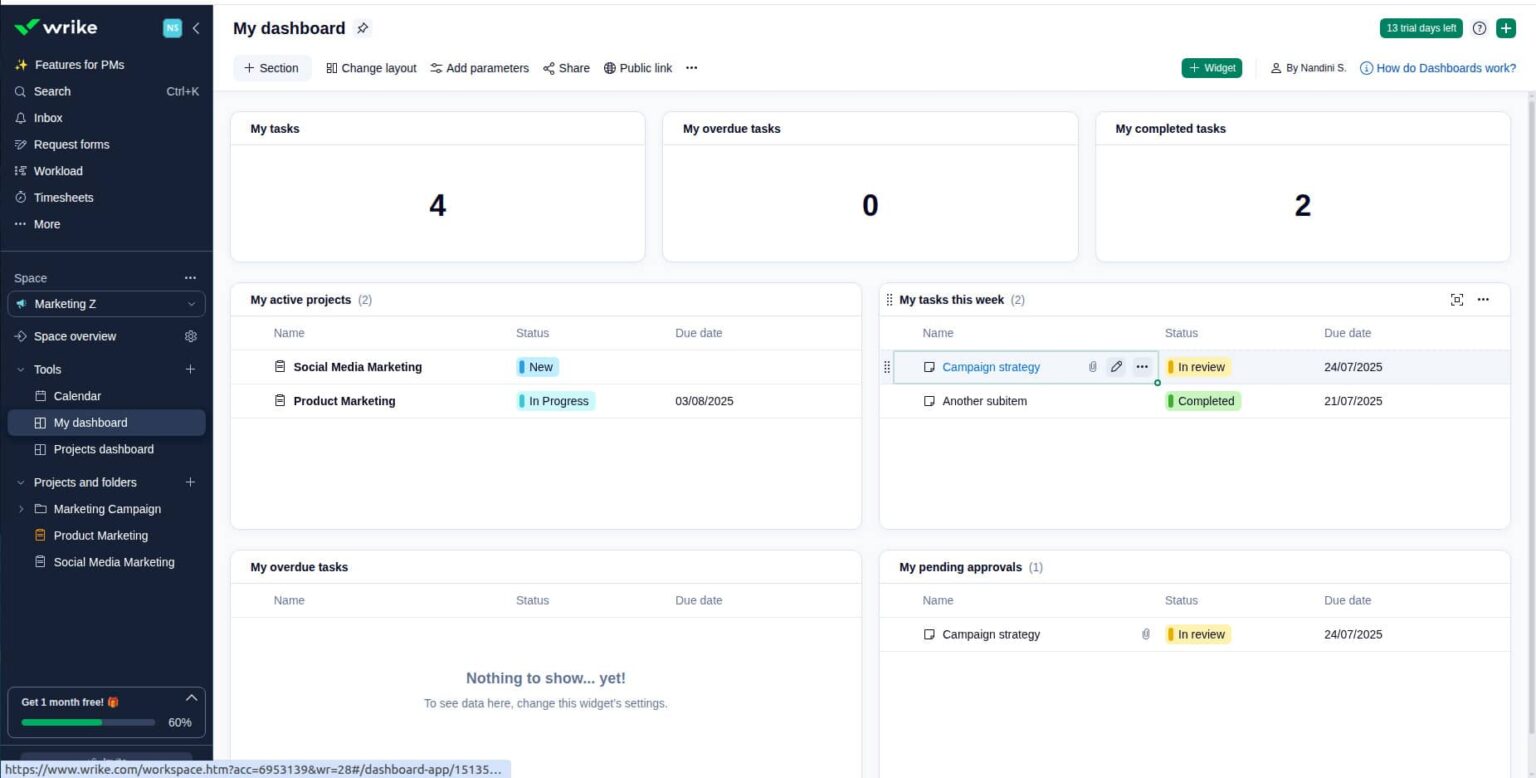Viewport: 1536px width, 778px height.
Task: Attach a file to Campaign strategy task
Action: point(1092,367)
